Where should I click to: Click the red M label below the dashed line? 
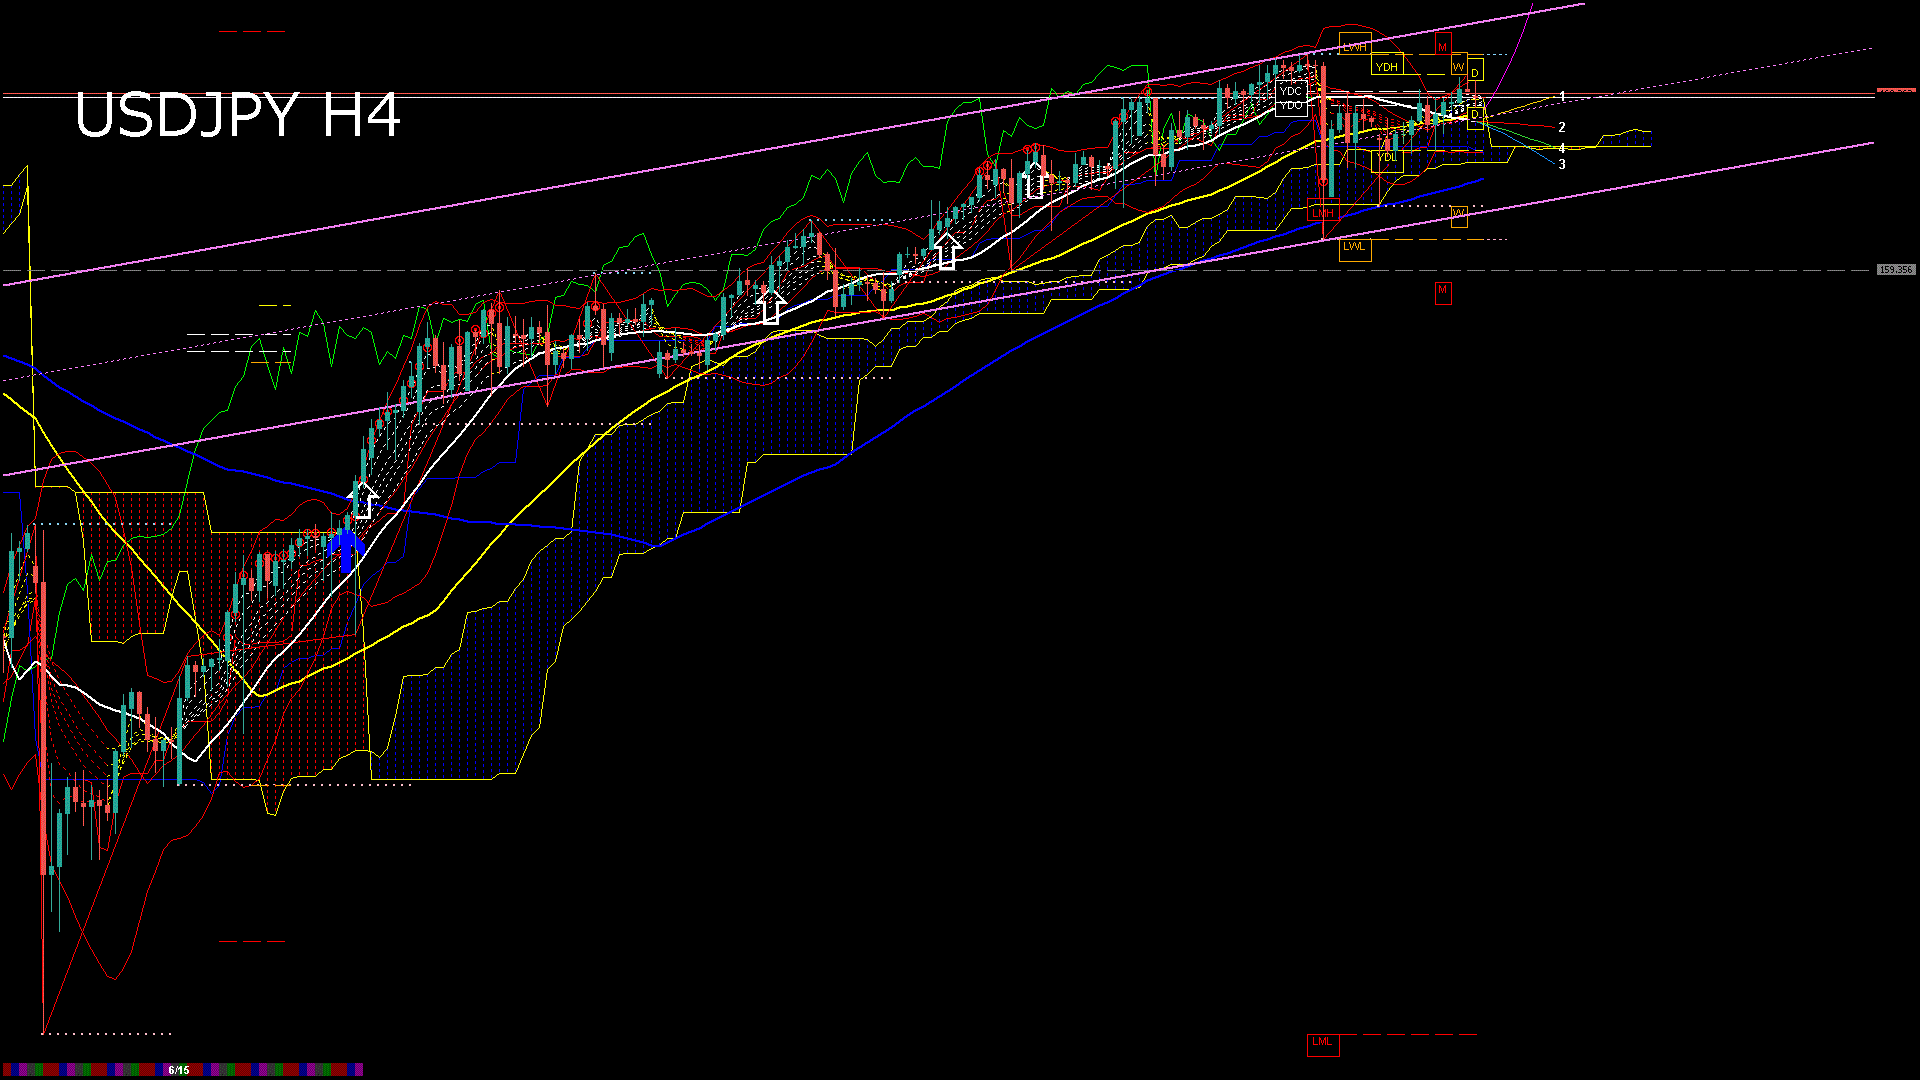tap(1442, 291)
